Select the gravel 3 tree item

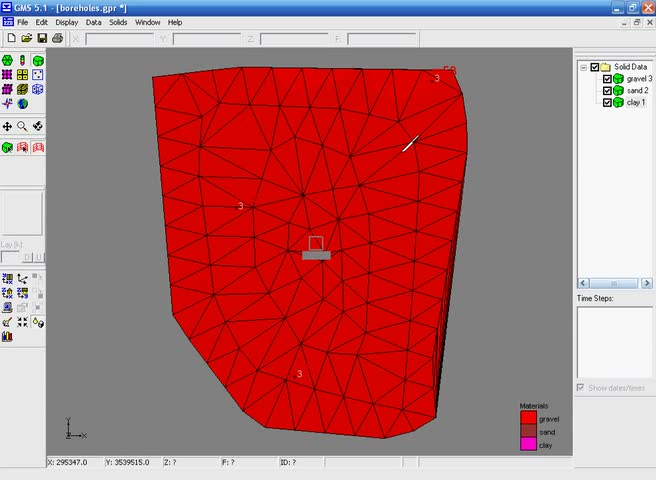tap(640, 79)
